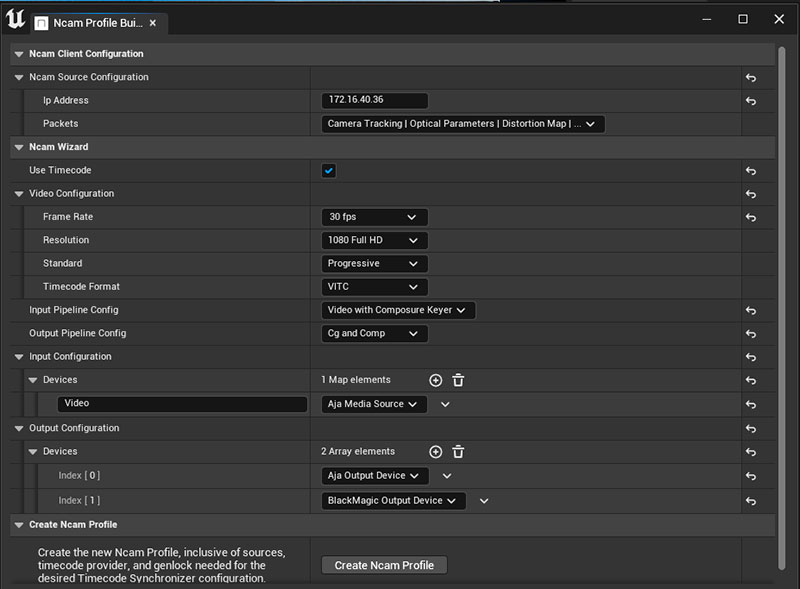
Task: Minimize the Ncam Profile Builder window
Action: coord(707,19)
